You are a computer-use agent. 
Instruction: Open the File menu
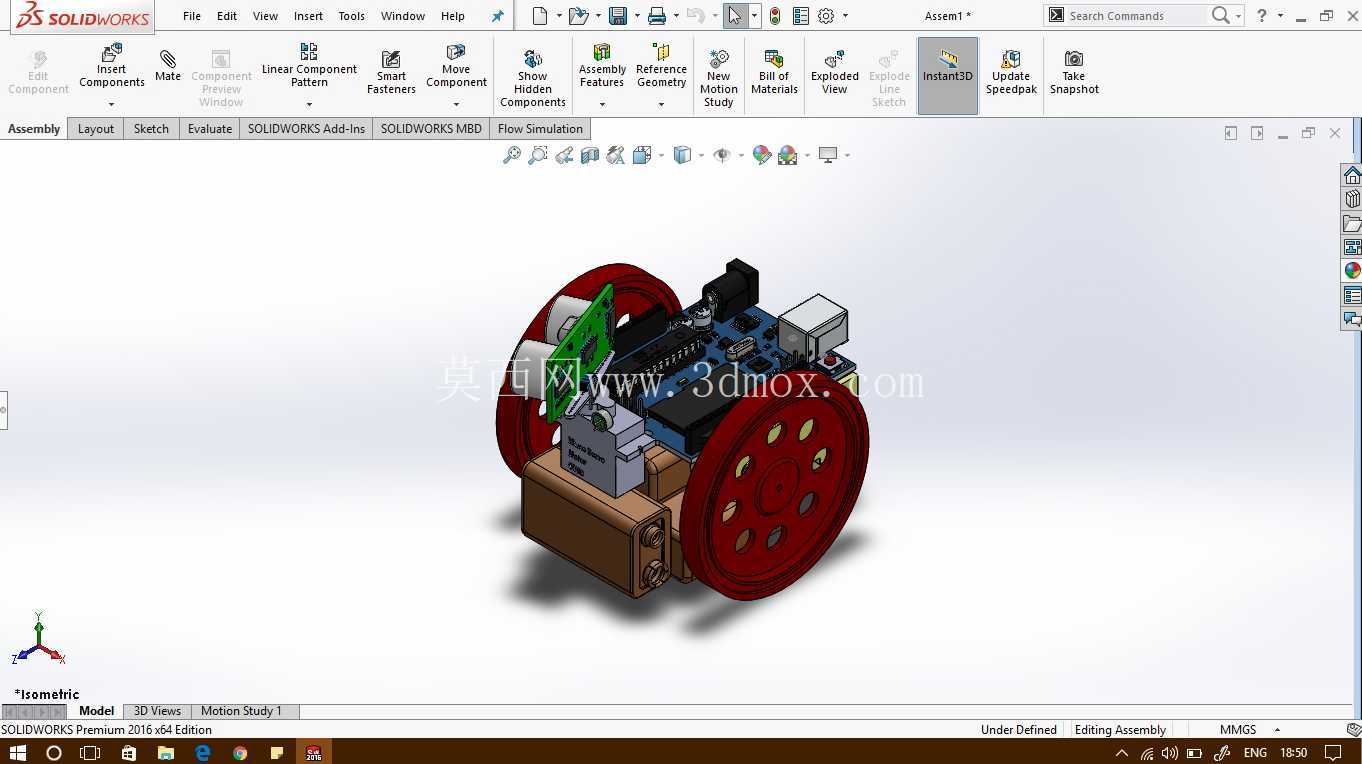pyautogui.click(x=192, y=16)
